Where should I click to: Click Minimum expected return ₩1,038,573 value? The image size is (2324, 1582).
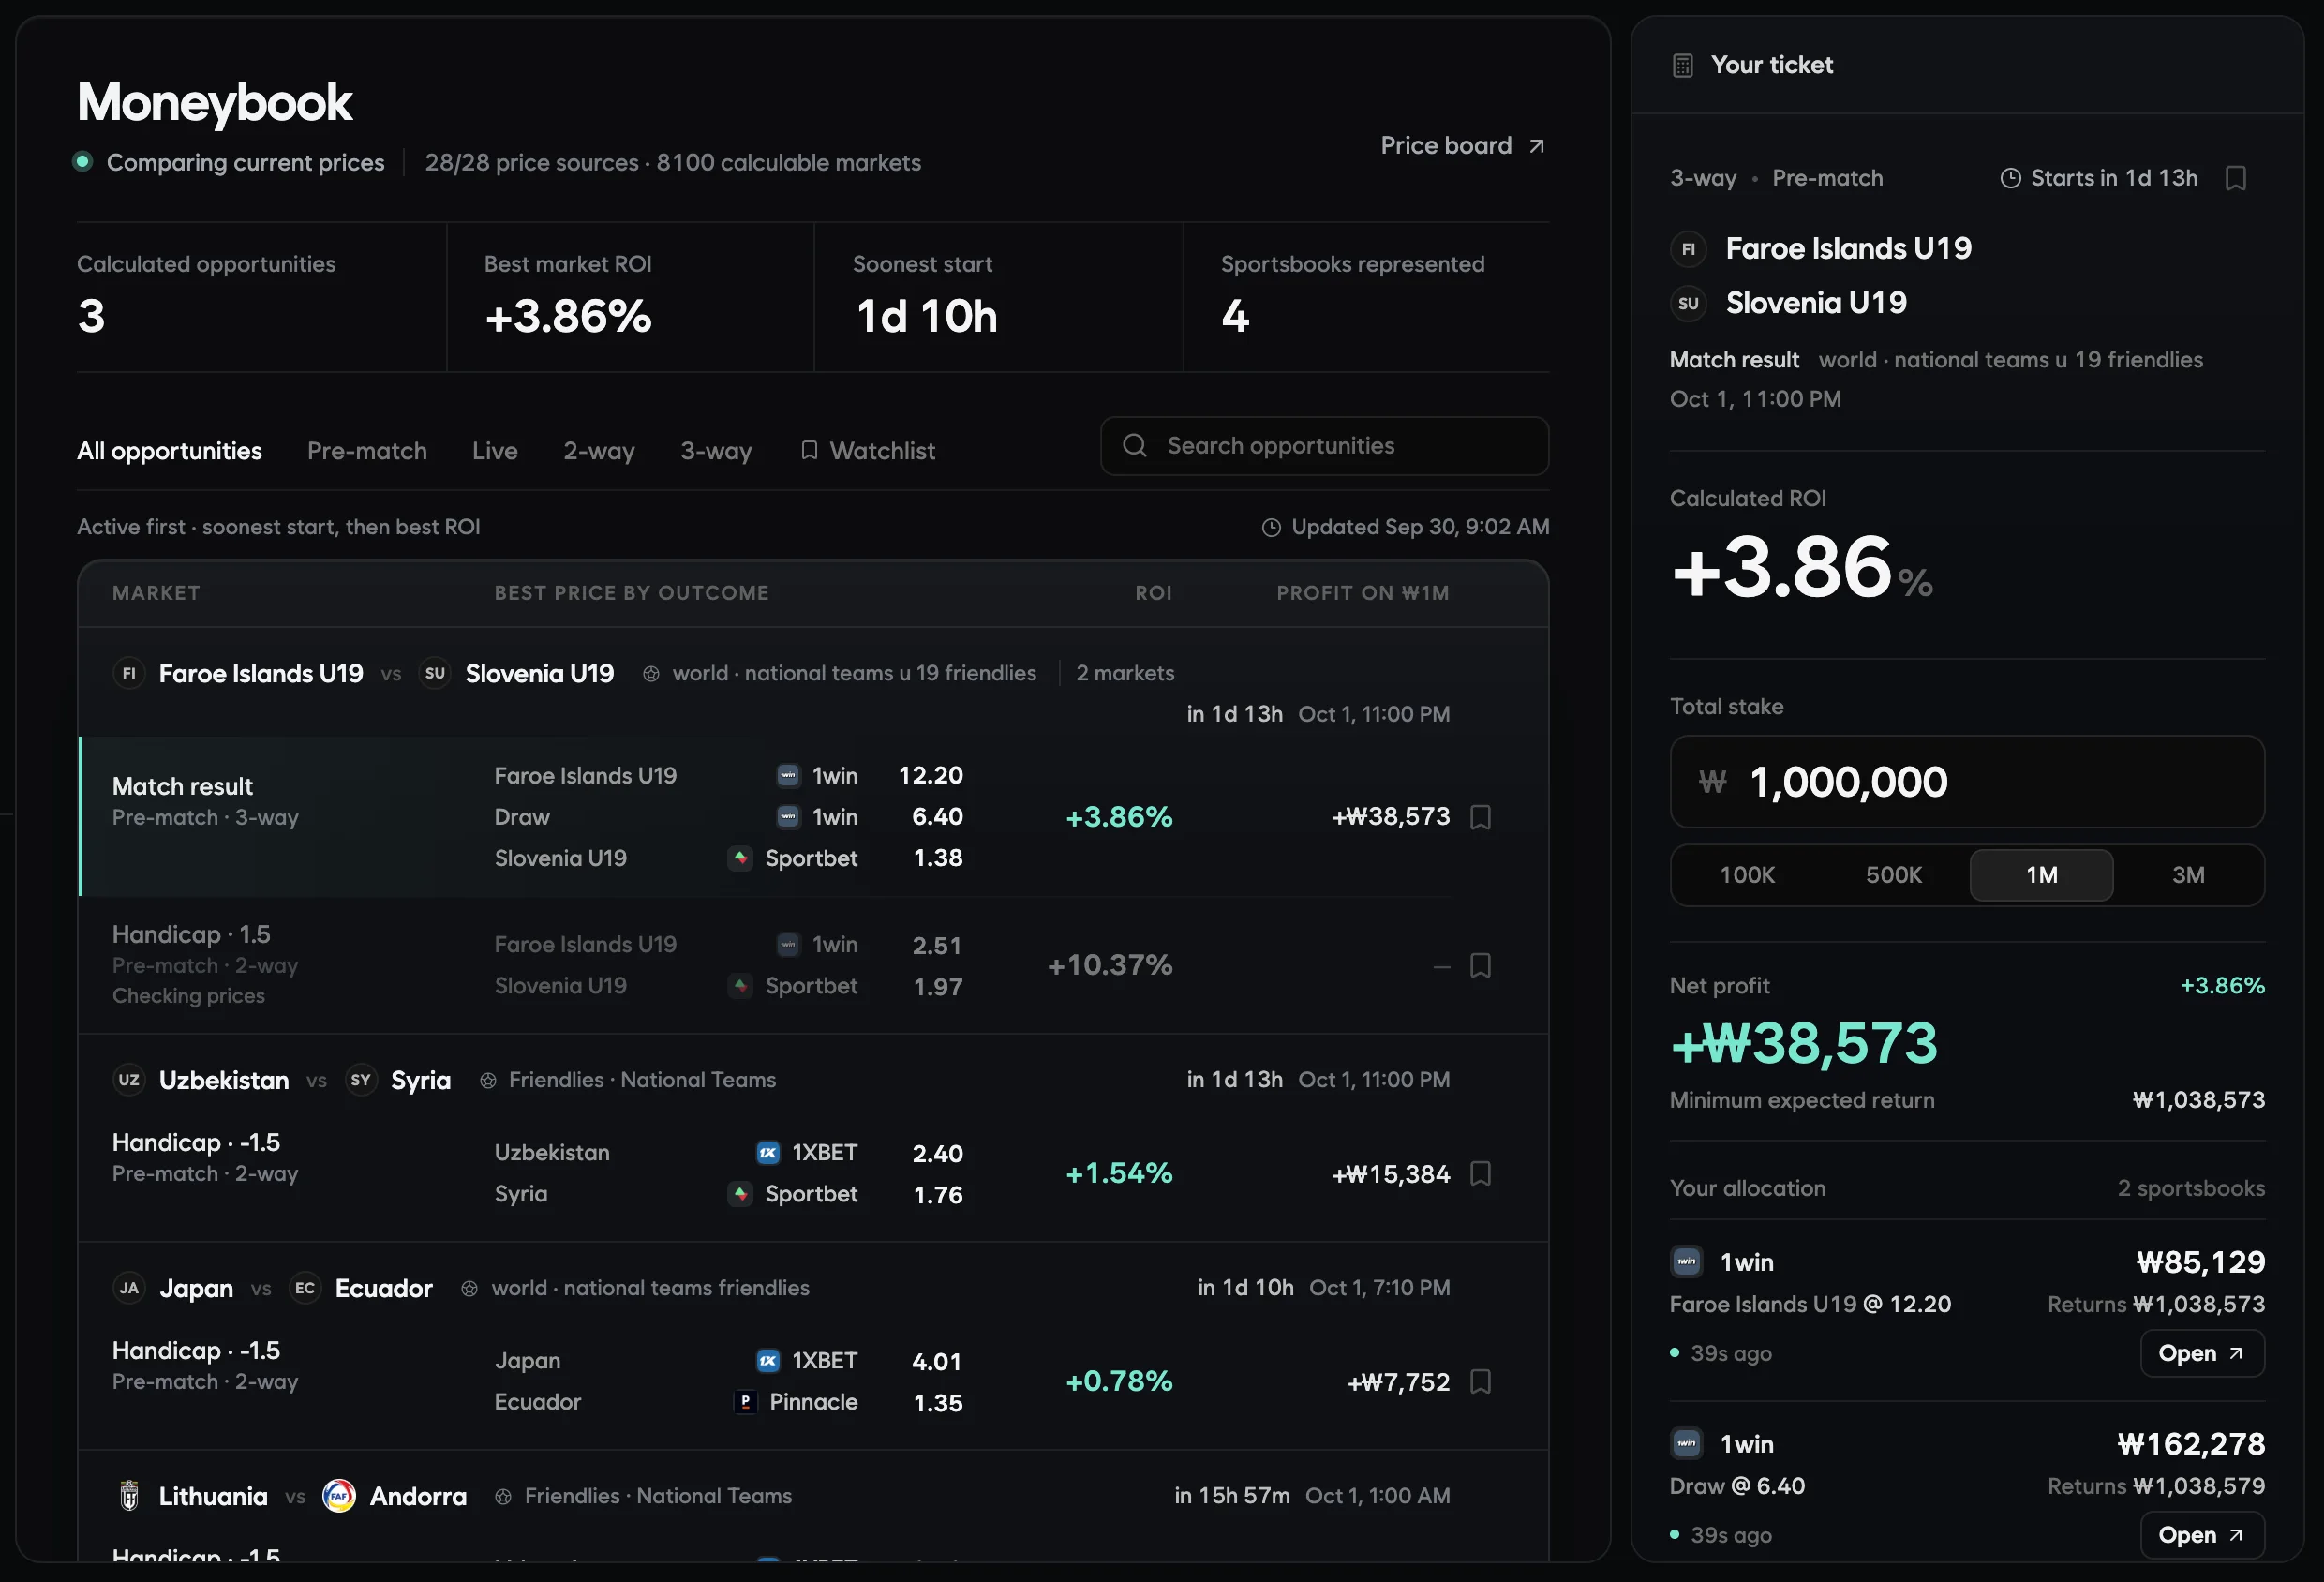click(x=2198, y=1100)
